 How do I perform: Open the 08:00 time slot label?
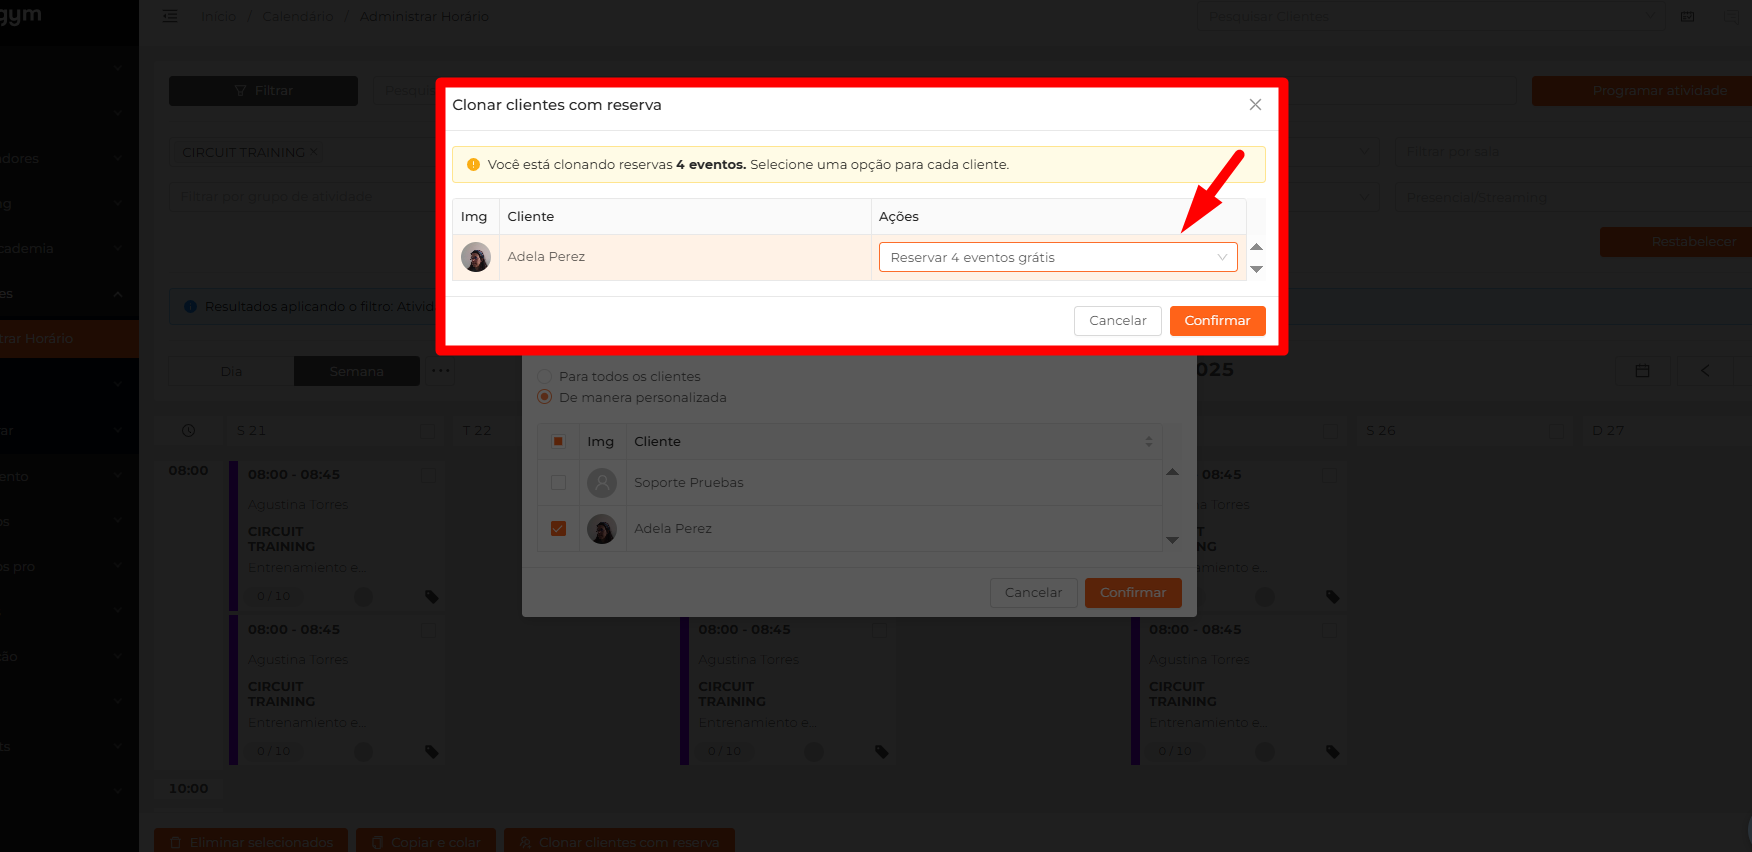[x=189, y=471]
